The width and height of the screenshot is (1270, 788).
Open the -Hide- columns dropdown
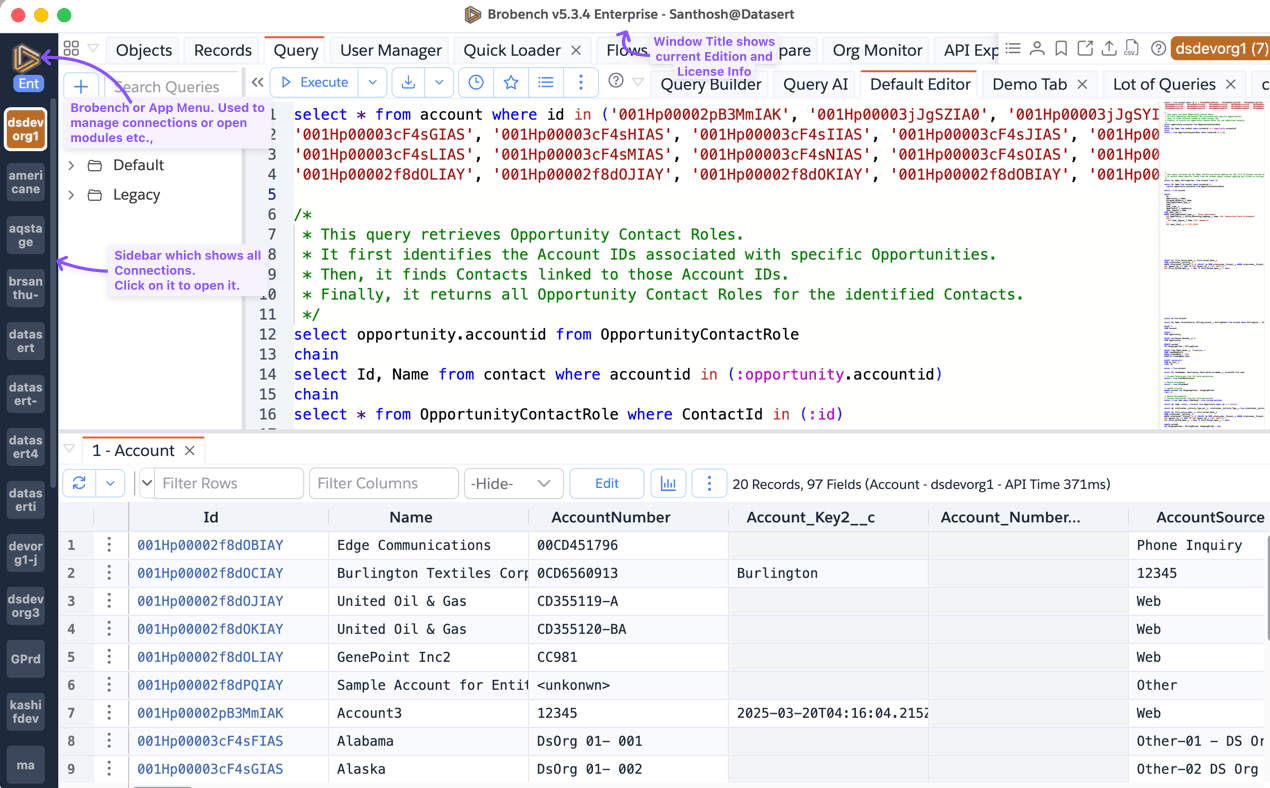(x=513, y=484)
